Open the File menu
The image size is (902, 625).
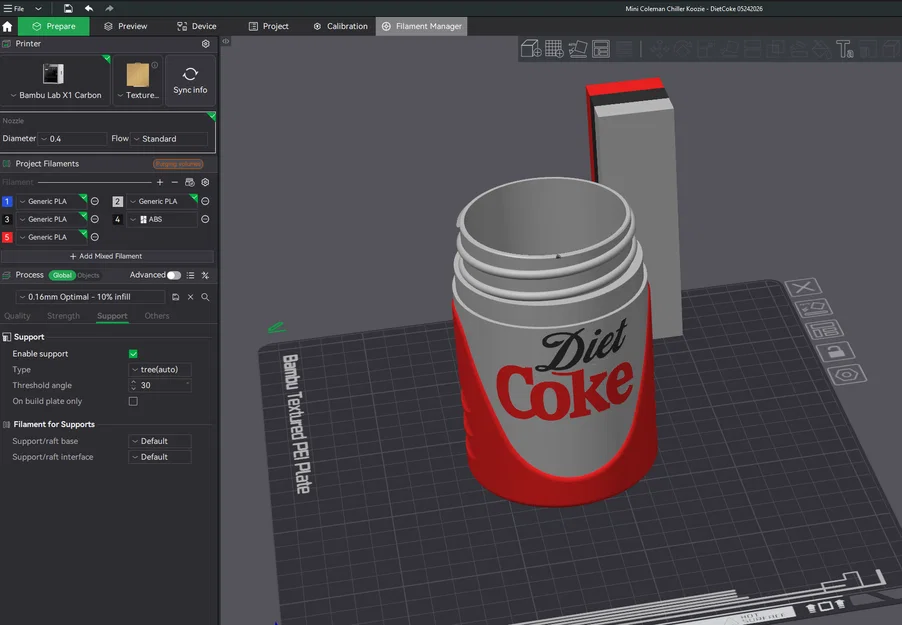(x=14, y=9)
